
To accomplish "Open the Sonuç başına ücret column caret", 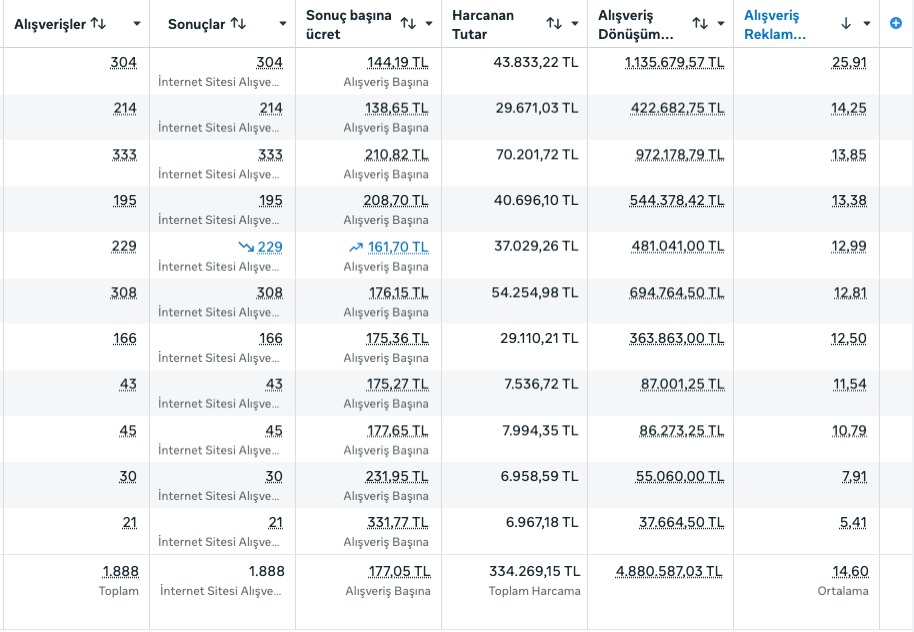I will pos(429,23).
